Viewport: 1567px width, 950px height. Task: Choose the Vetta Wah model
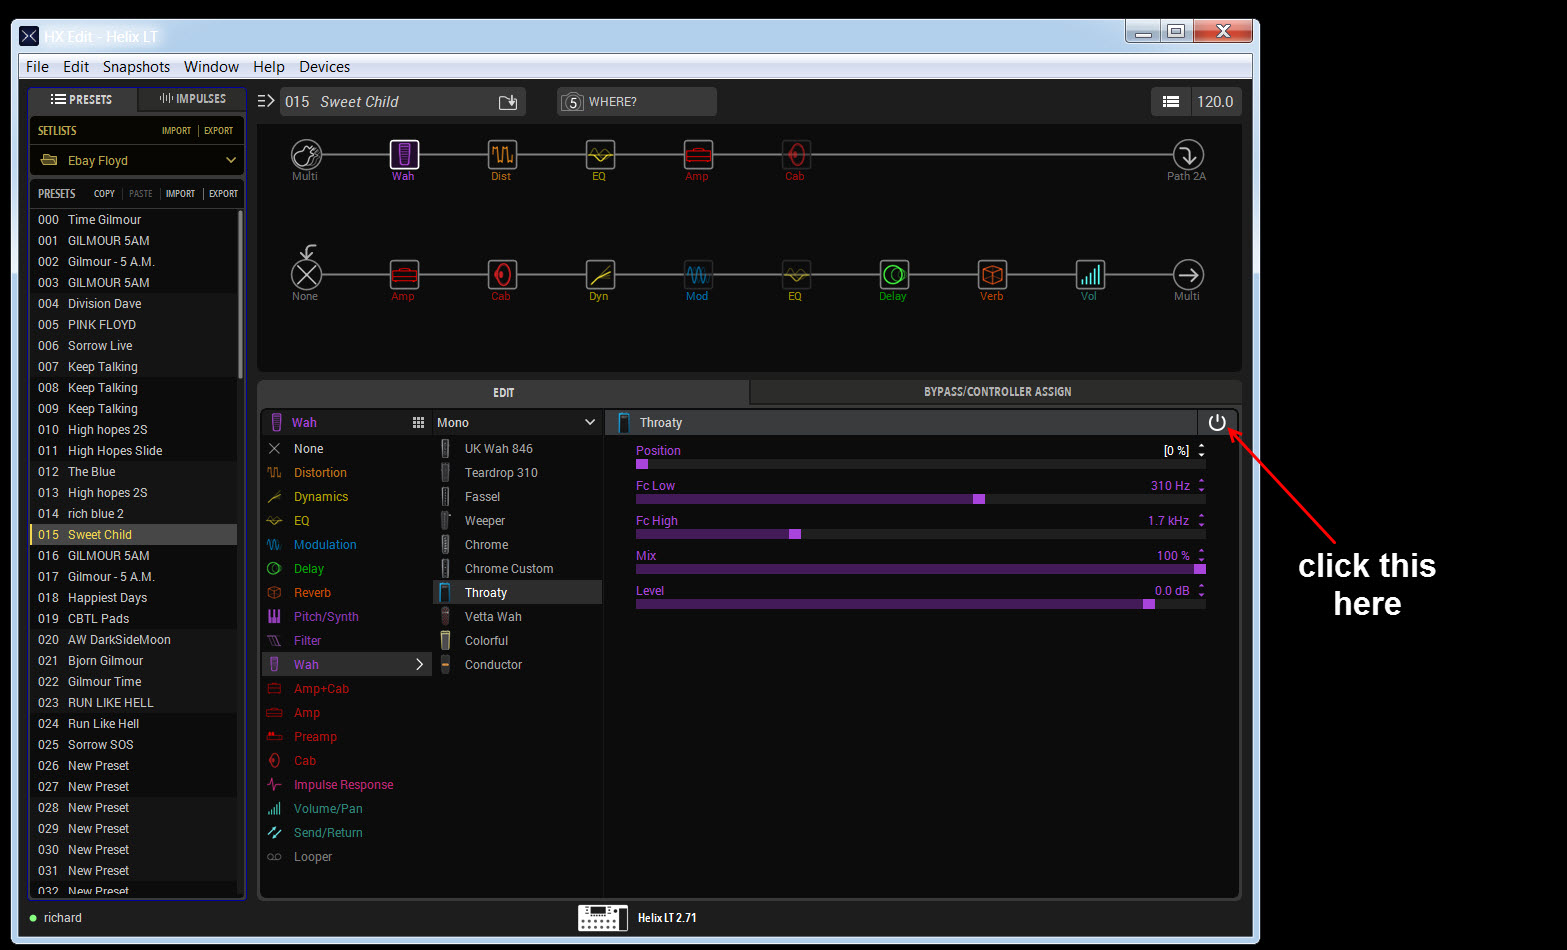click(x=517, y=617)
